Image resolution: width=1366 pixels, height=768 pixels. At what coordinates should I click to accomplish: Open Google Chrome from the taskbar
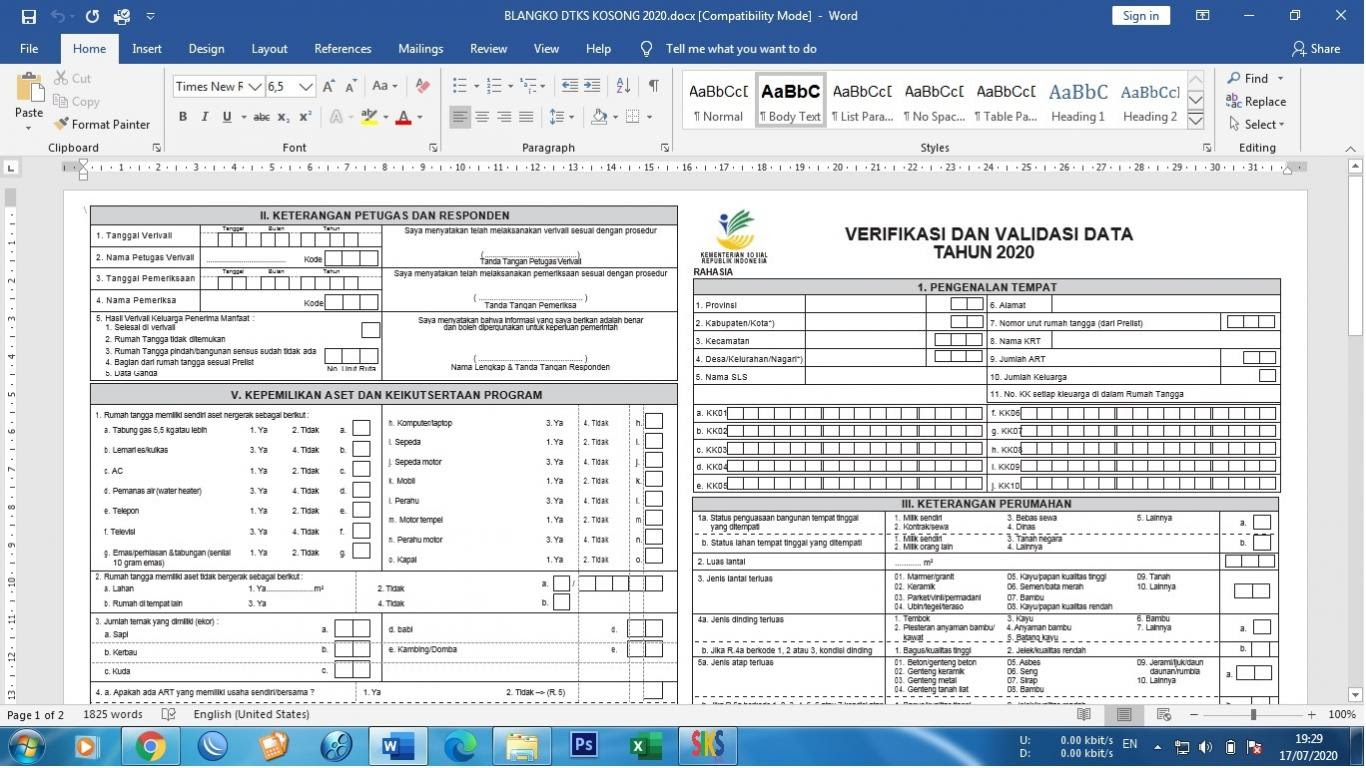151,746
